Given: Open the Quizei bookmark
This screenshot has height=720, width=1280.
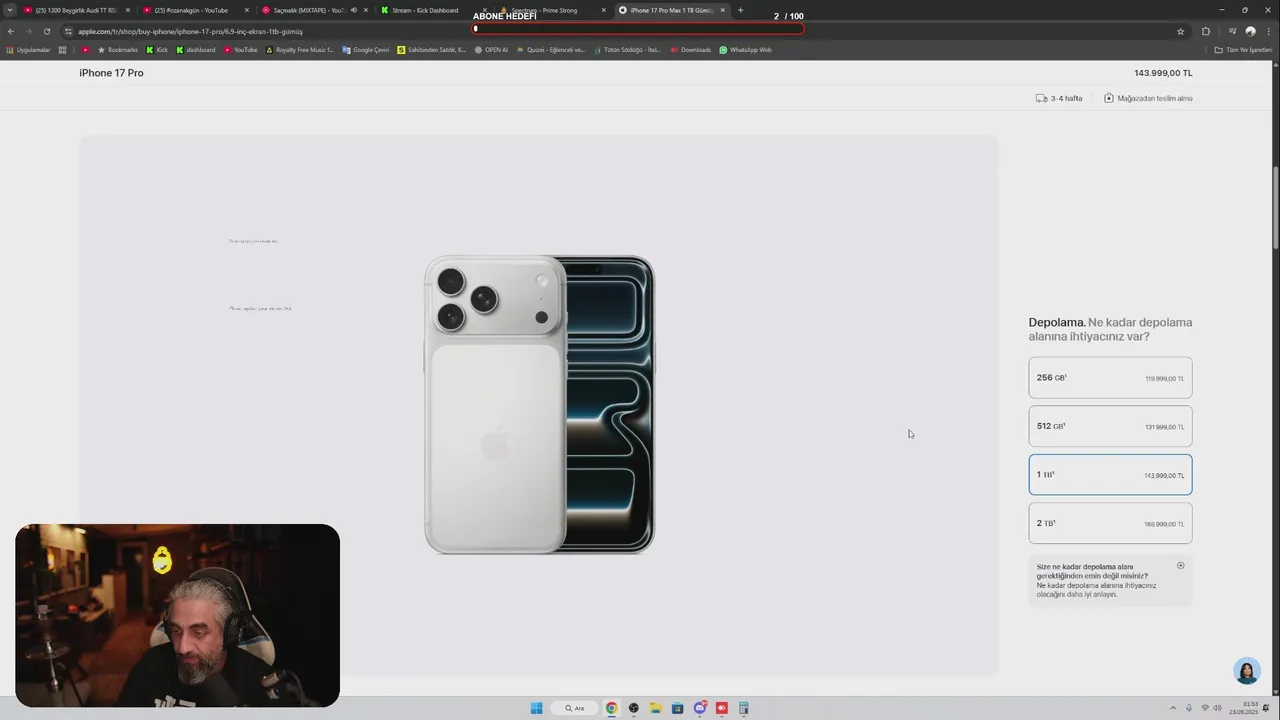Looking at the screenshot, I should [551, 50].
